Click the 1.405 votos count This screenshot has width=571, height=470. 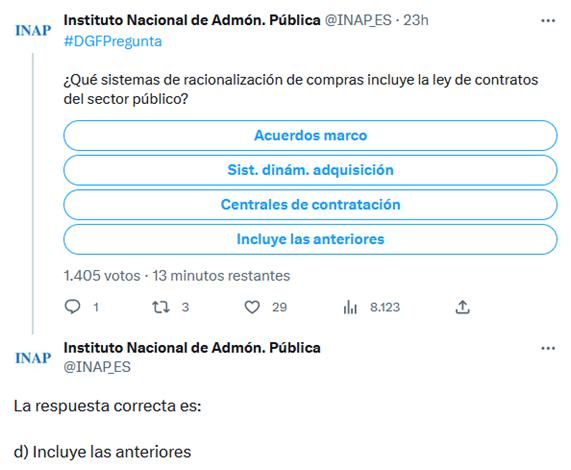click(102, 276)
